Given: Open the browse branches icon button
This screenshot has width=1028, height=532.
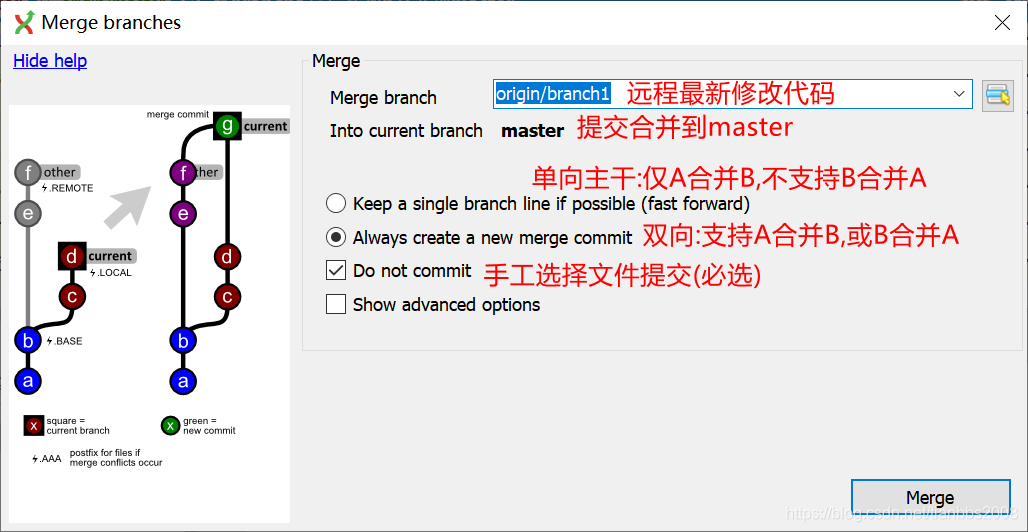Looking at the screenshot, I should point(998,95).
